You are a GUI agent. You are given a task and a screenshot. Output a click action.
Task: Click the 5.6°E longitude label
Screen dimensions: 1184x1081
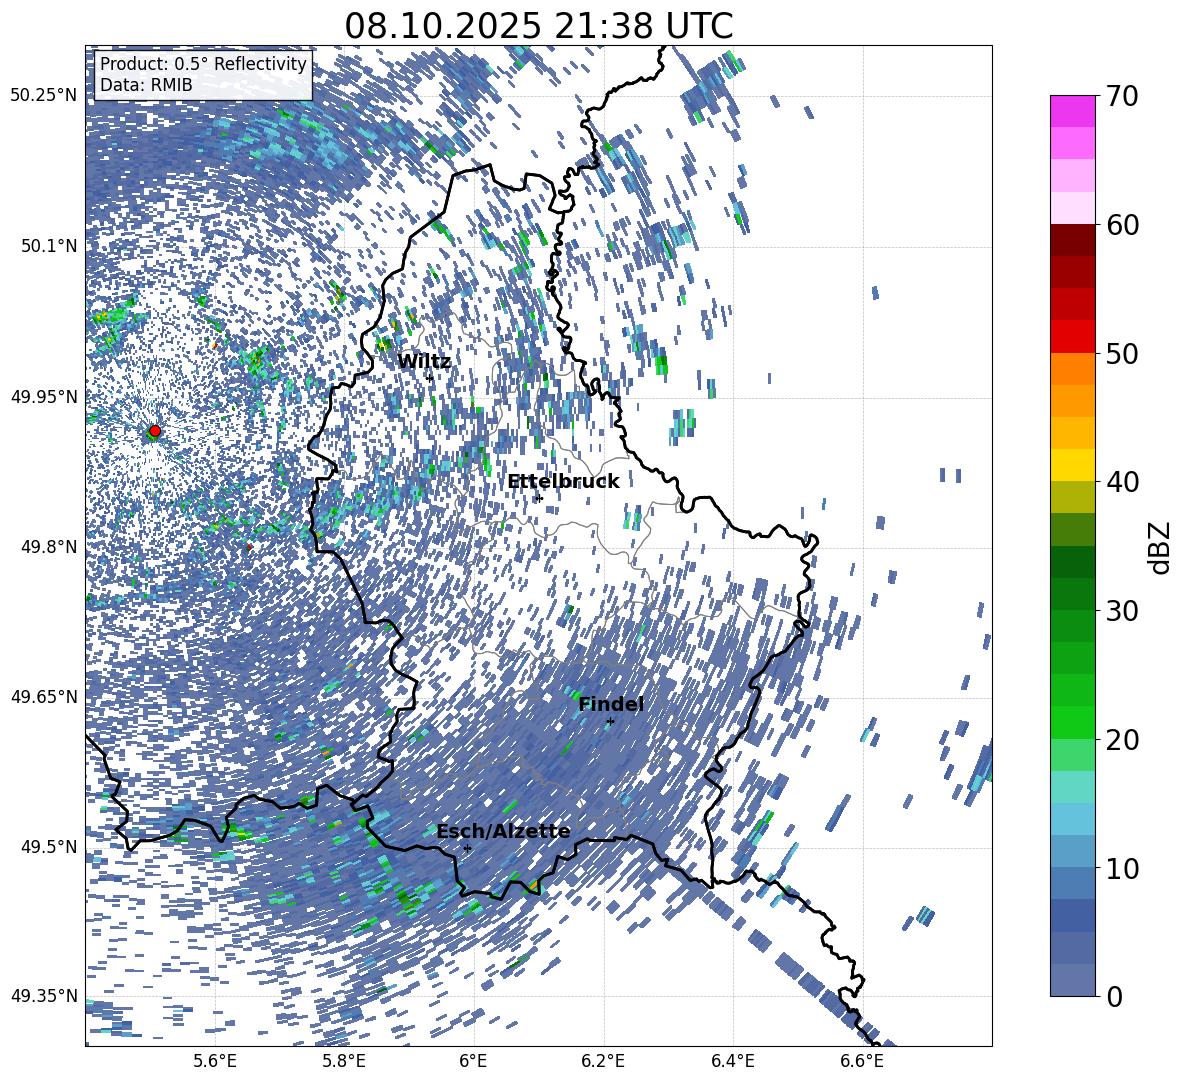tap(214, 1062)
